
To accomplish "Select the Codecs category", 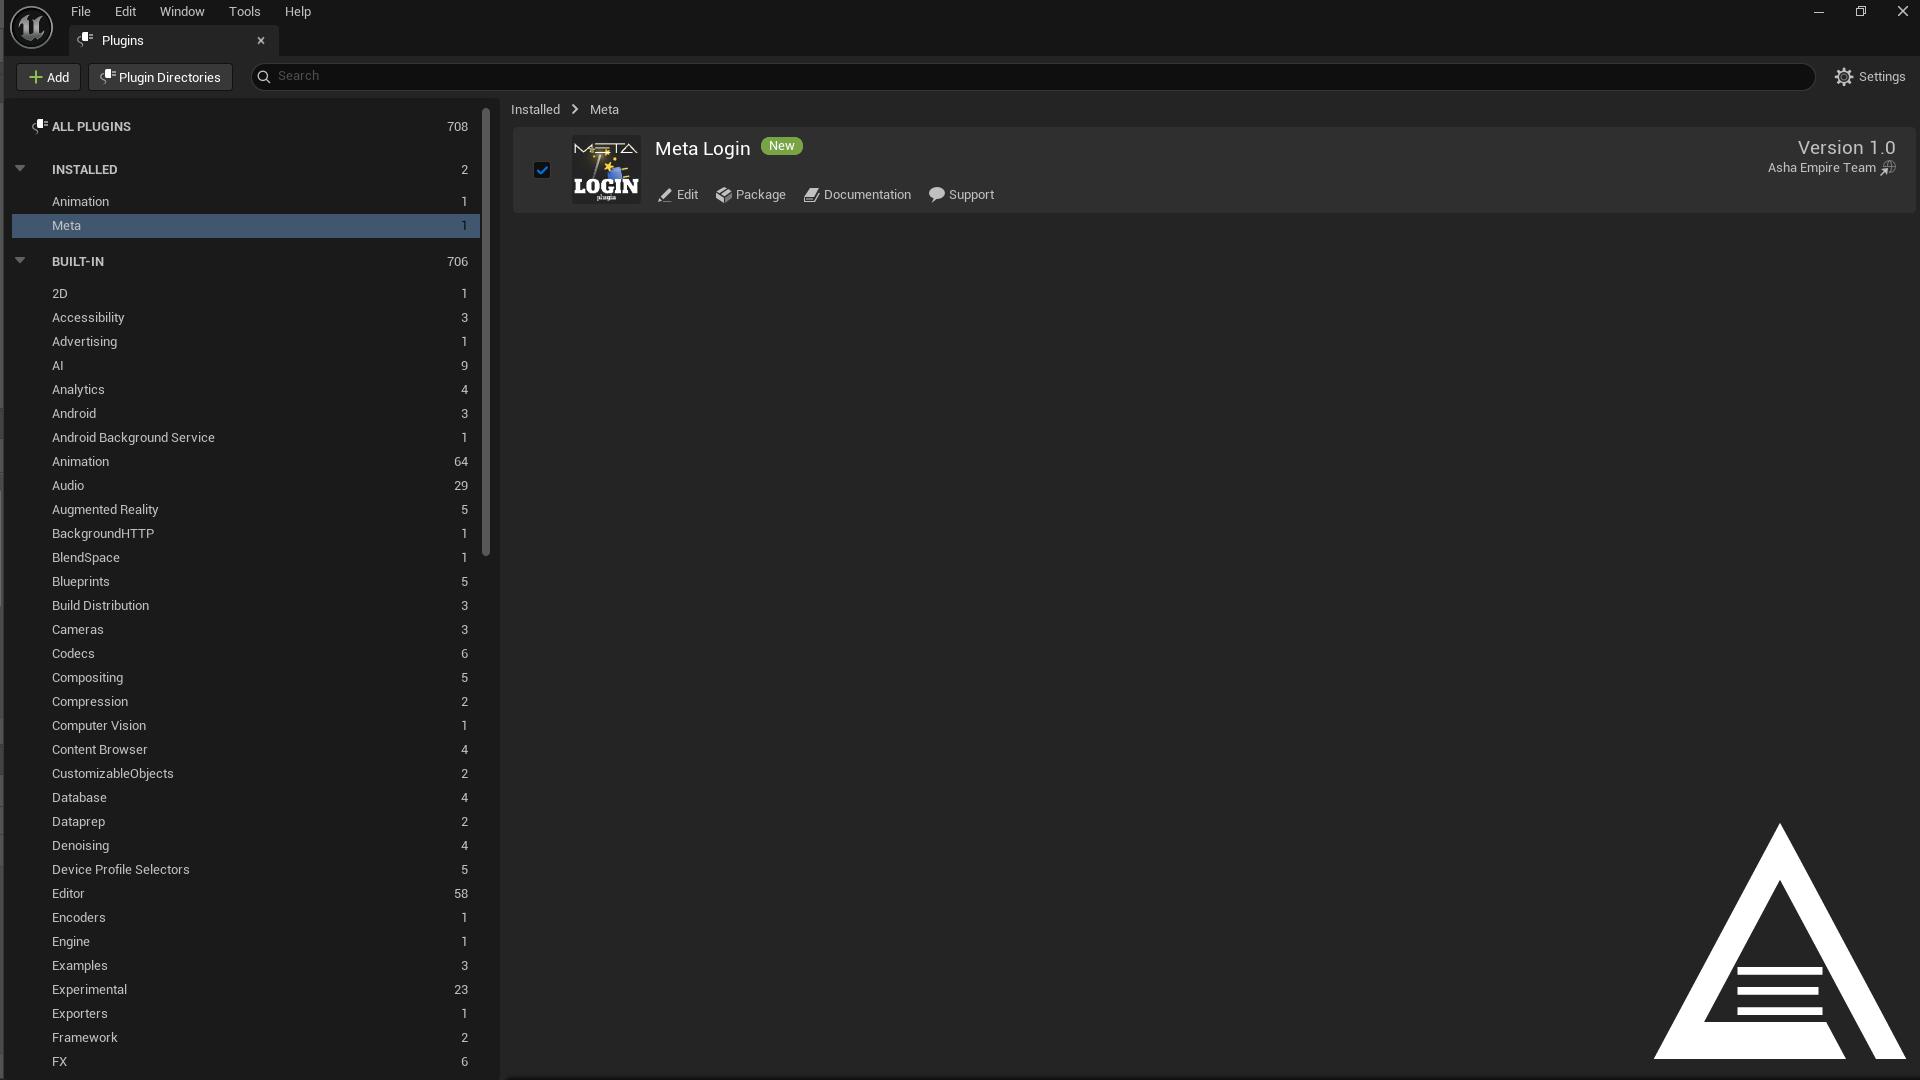I will click(x=246, y=654).
